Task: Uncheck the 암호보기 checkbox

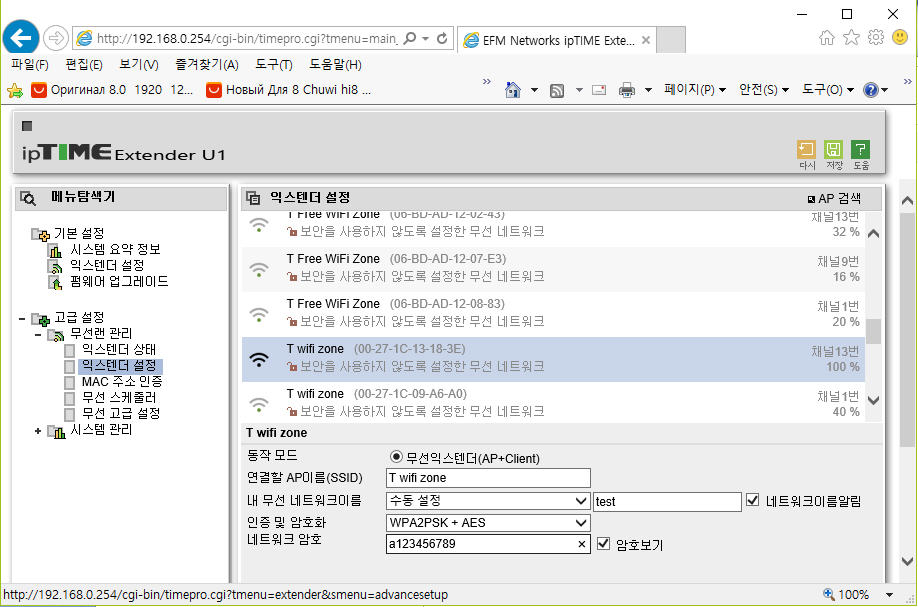Action: [603, 544]
